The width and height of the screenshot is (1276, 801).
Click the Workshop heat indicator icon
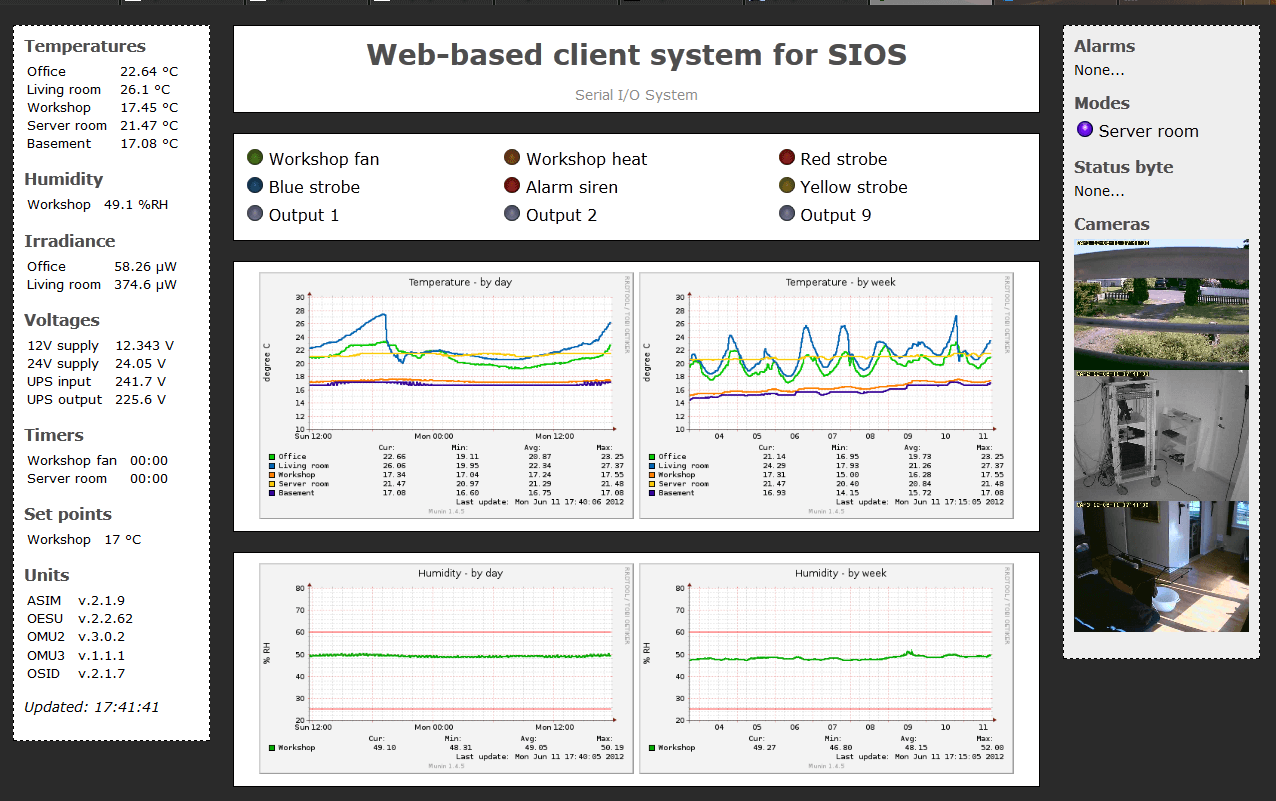click(x=512, y=158)
